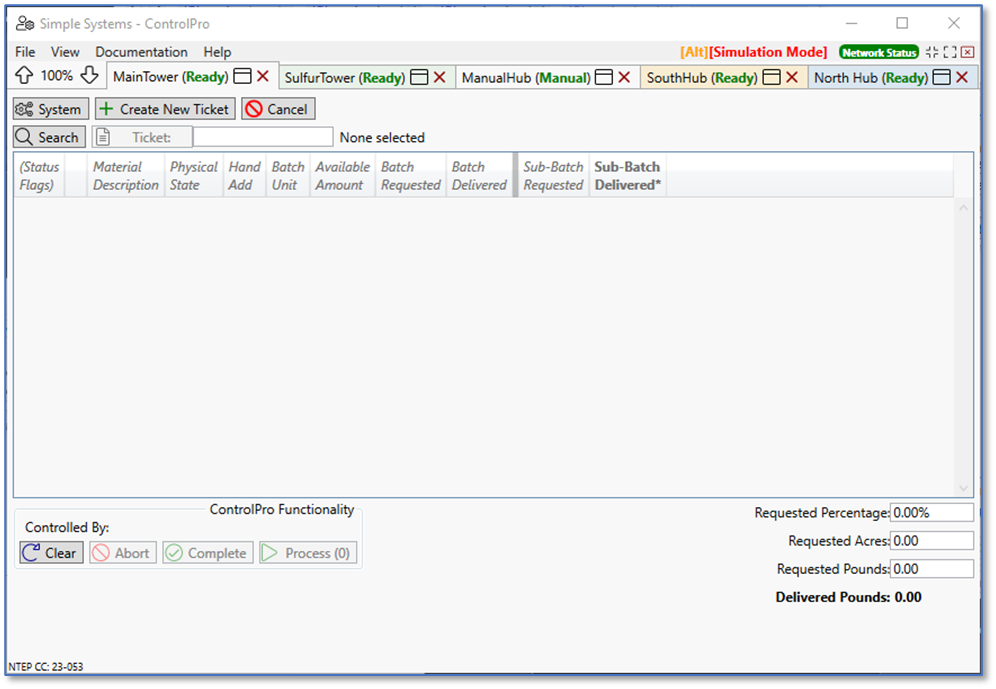The image size is (996, 689).
Task: Click the collapse-arrows icon beside Network Status
Action: pos(932,52)
